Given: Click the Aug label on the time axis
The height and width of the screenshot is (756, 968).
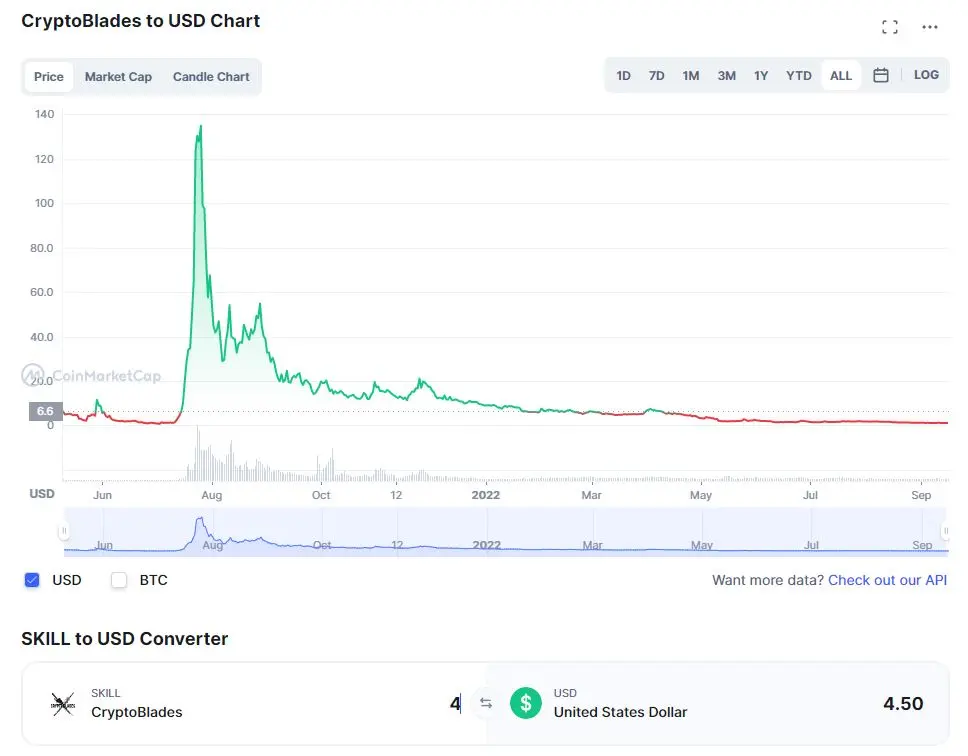Looking at the screenshot, I should pos(212,495).
